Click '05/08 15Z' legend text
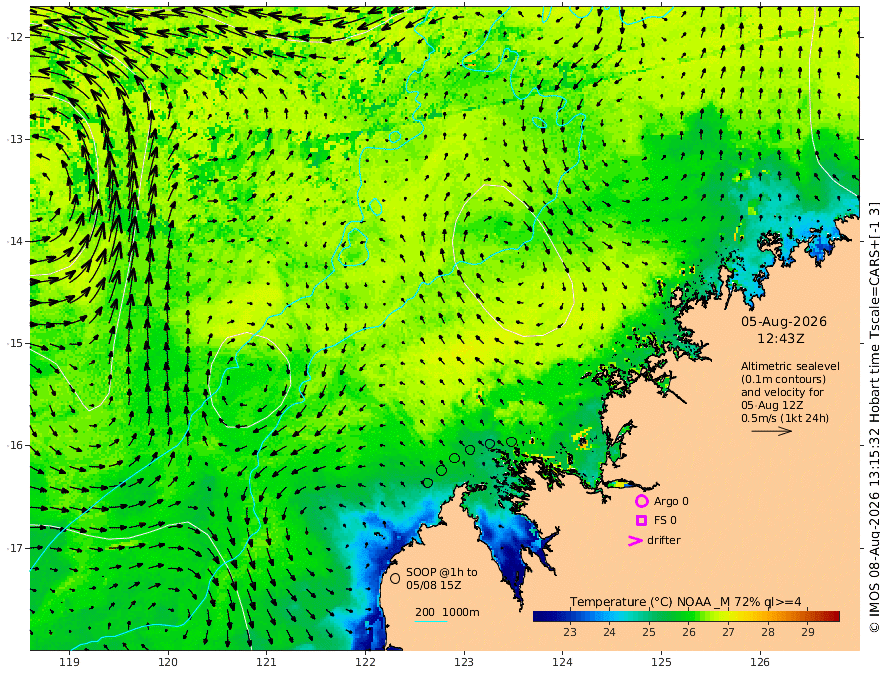 point(433,585)
